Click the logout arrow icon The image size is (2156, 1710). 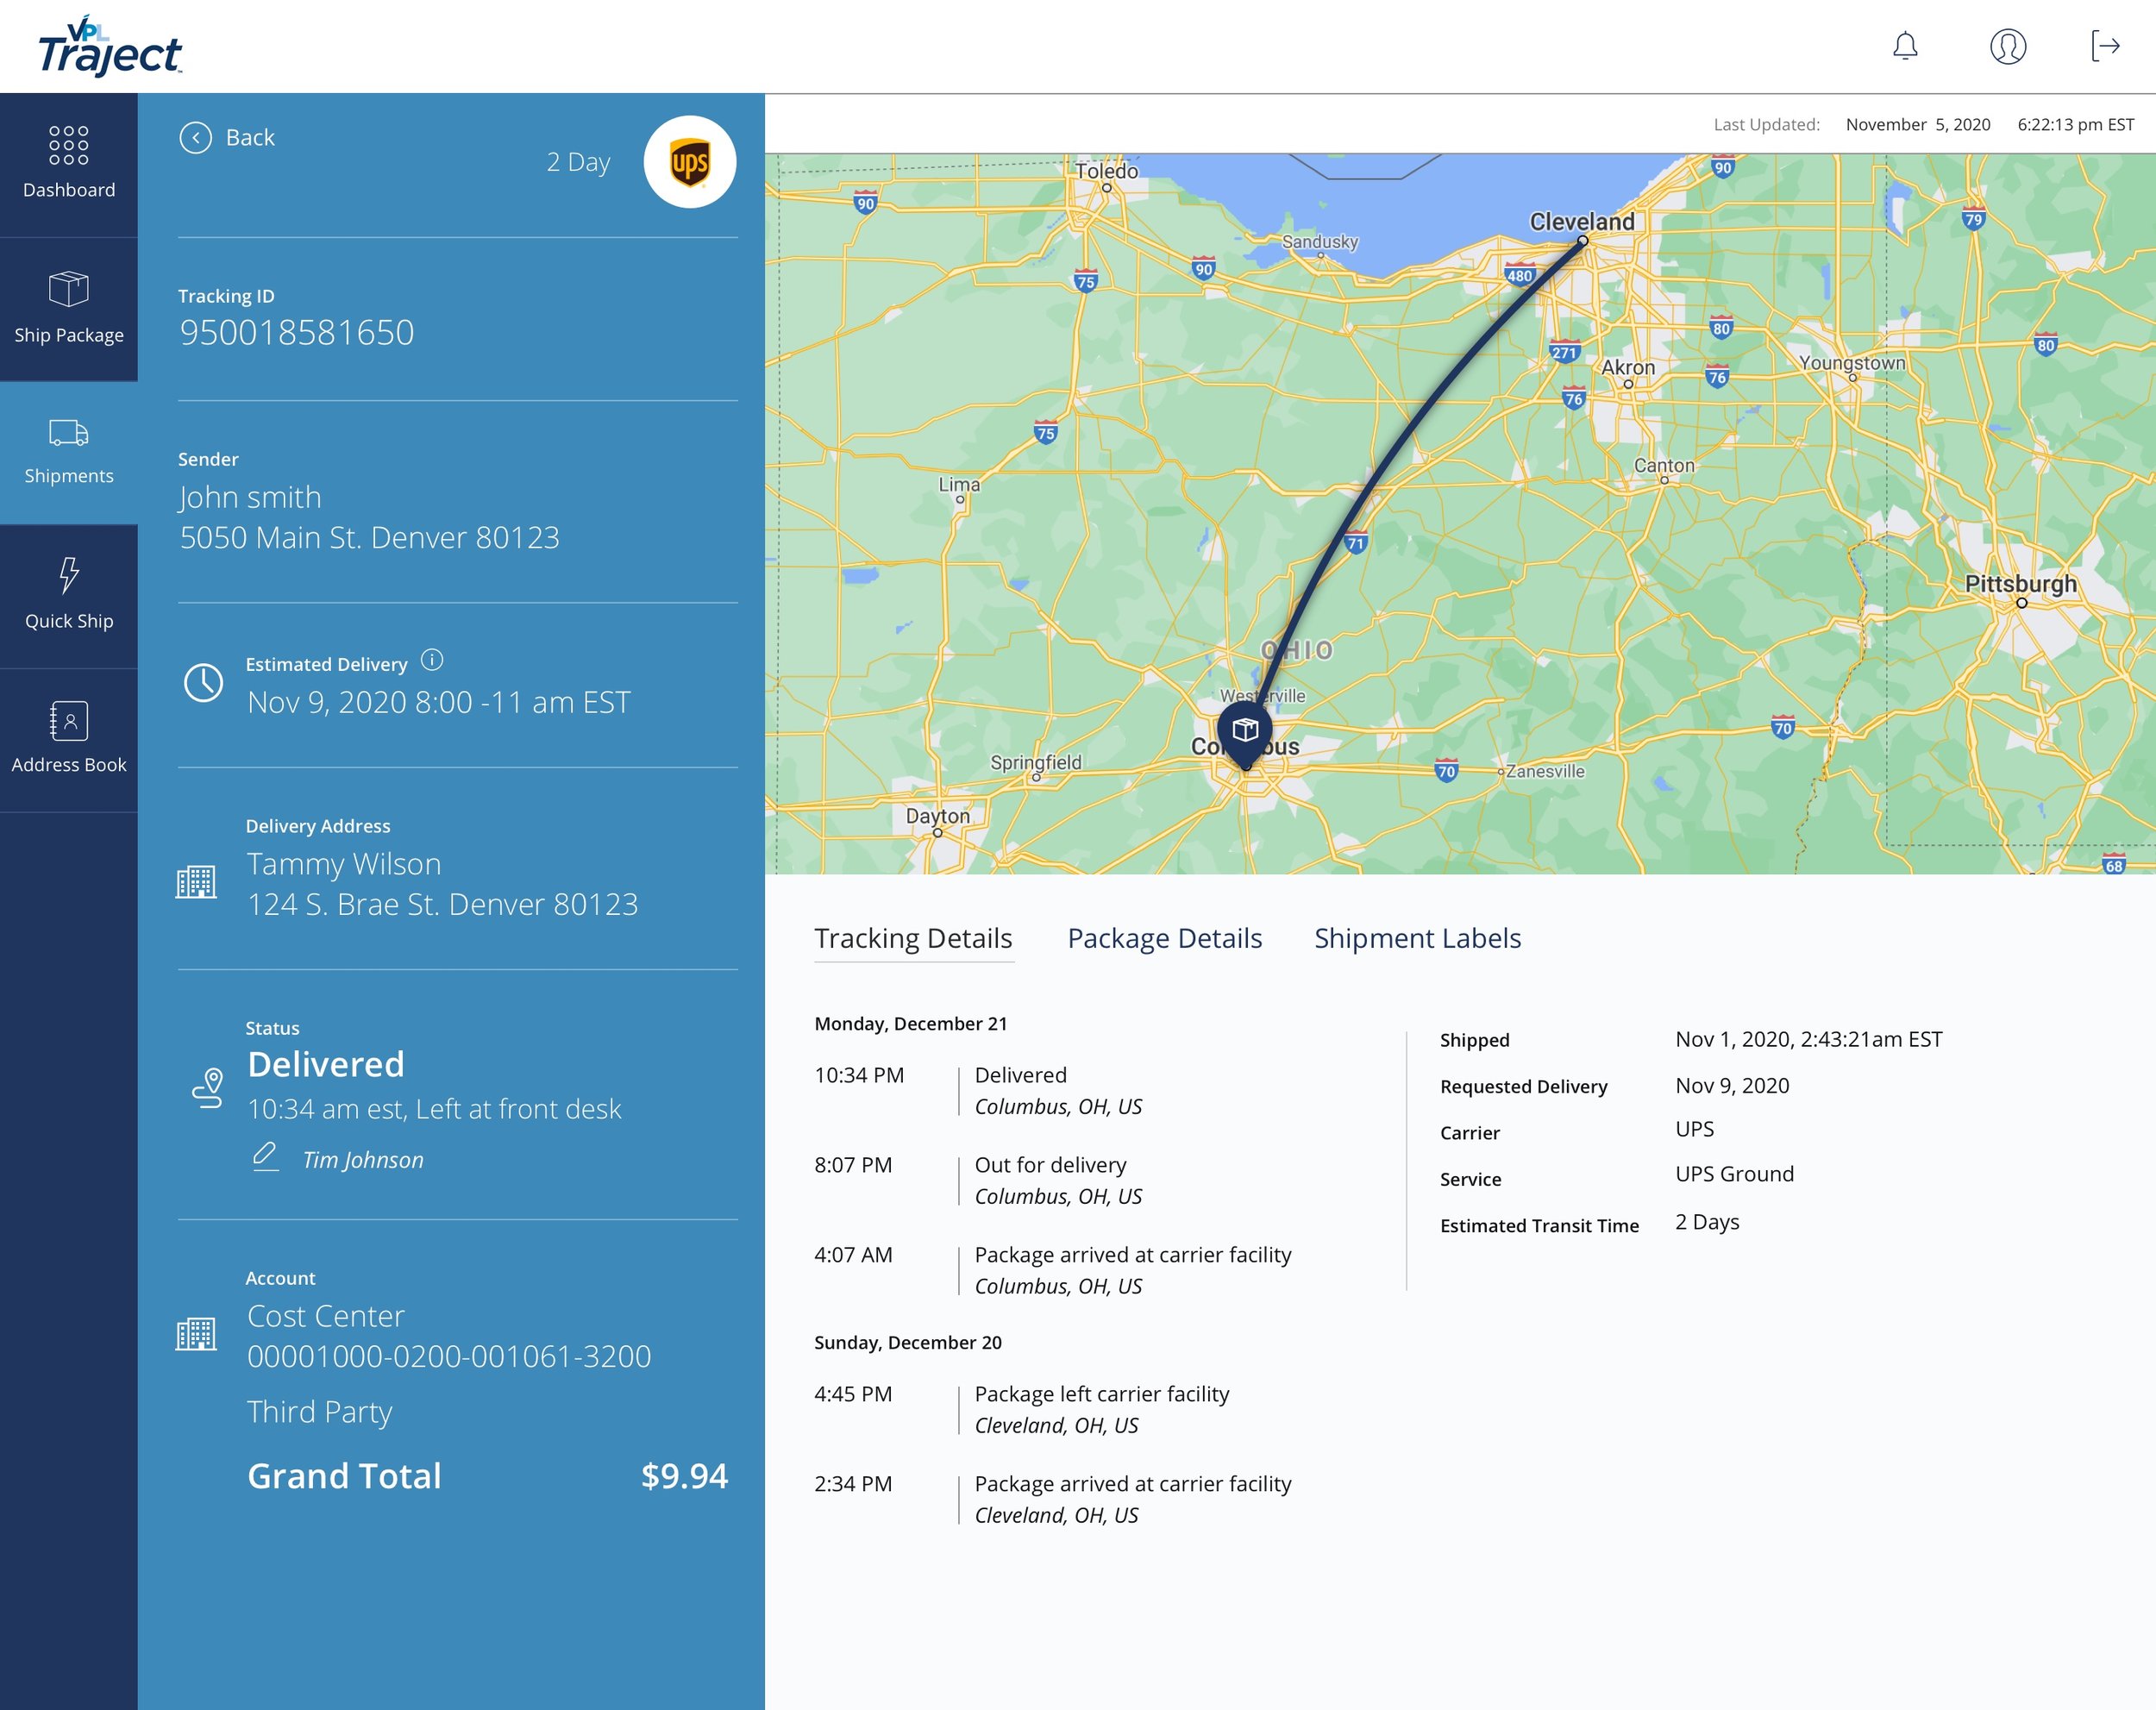pyautogui.click(x=2105, y=46)
